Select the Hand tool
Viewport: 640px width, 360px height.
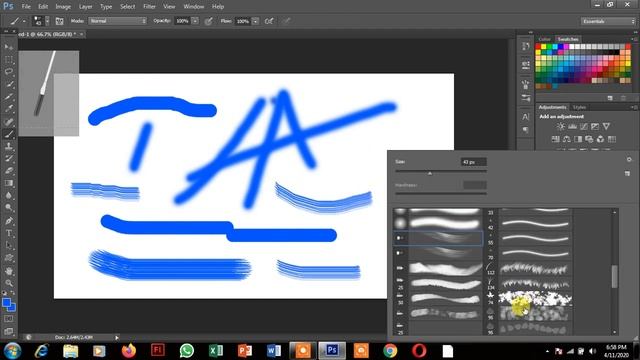pos(9,271)
